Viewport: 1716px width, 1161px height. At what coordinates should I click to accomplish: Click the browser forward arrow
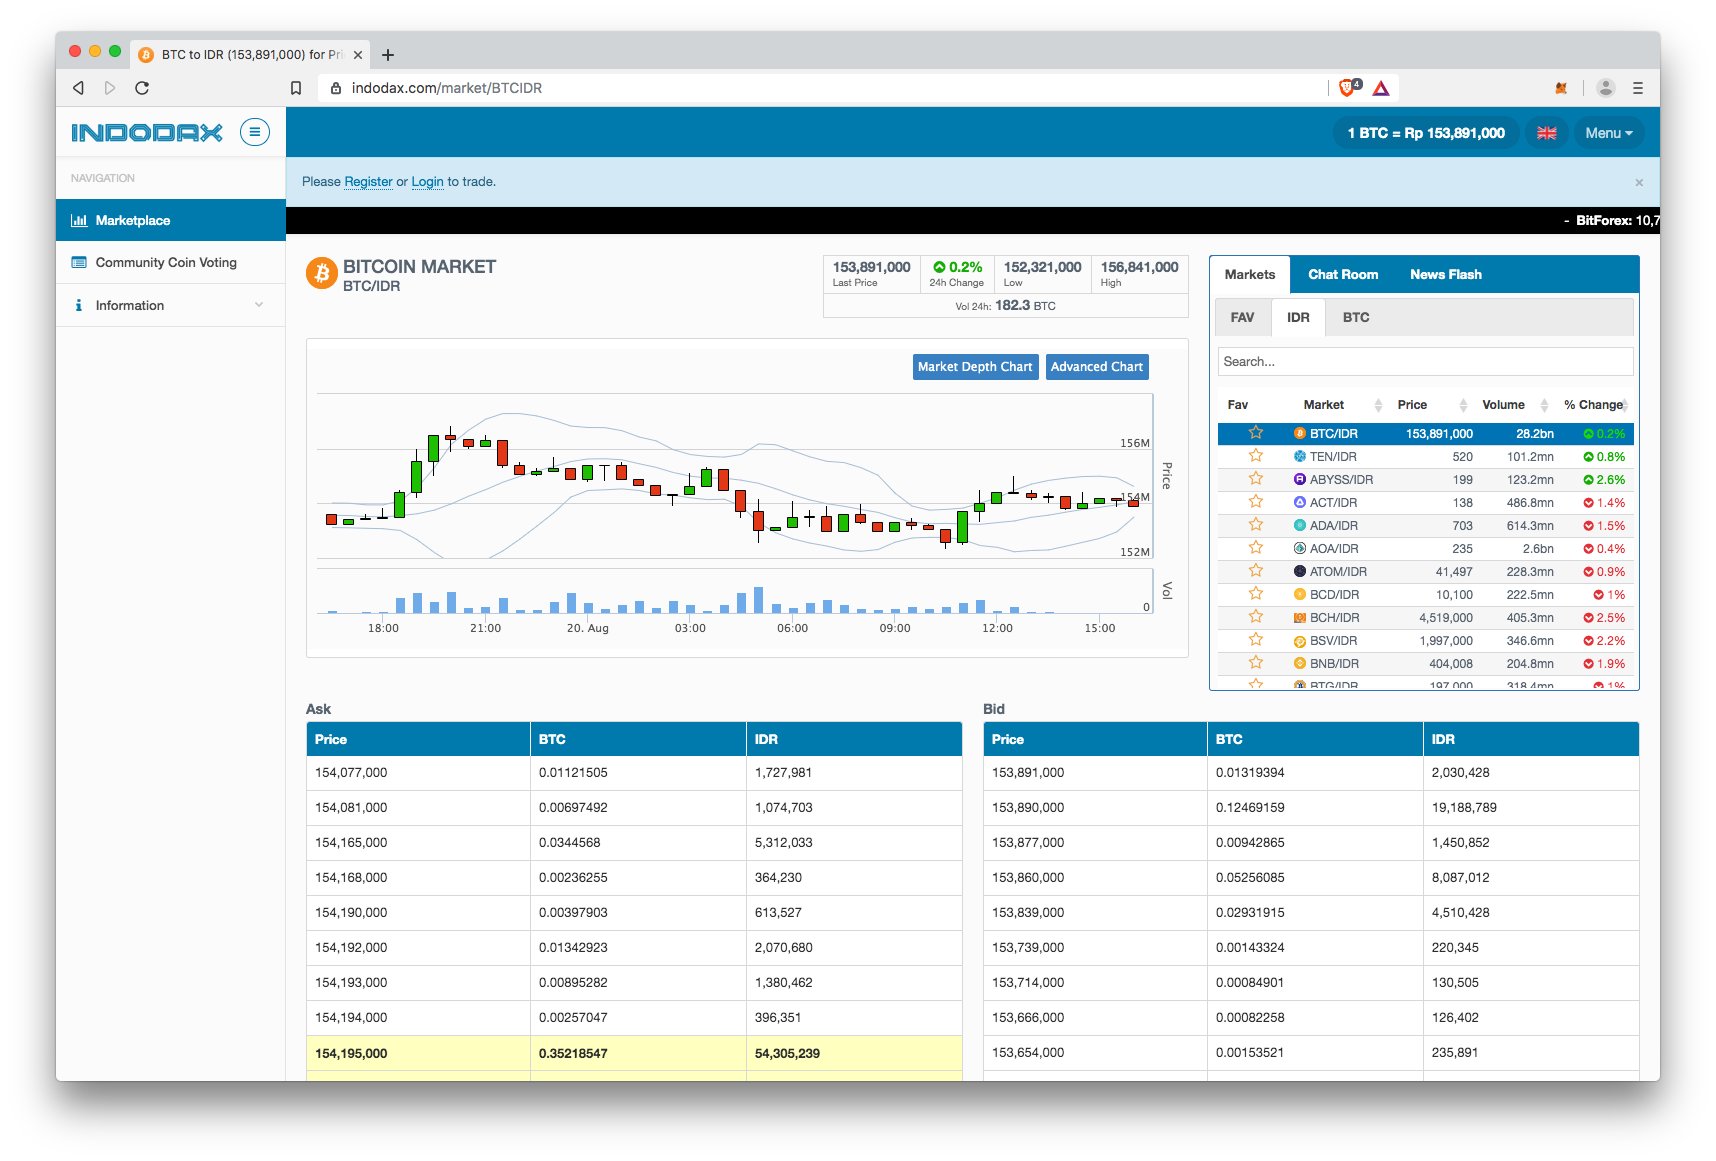click(x=110, y=88)
